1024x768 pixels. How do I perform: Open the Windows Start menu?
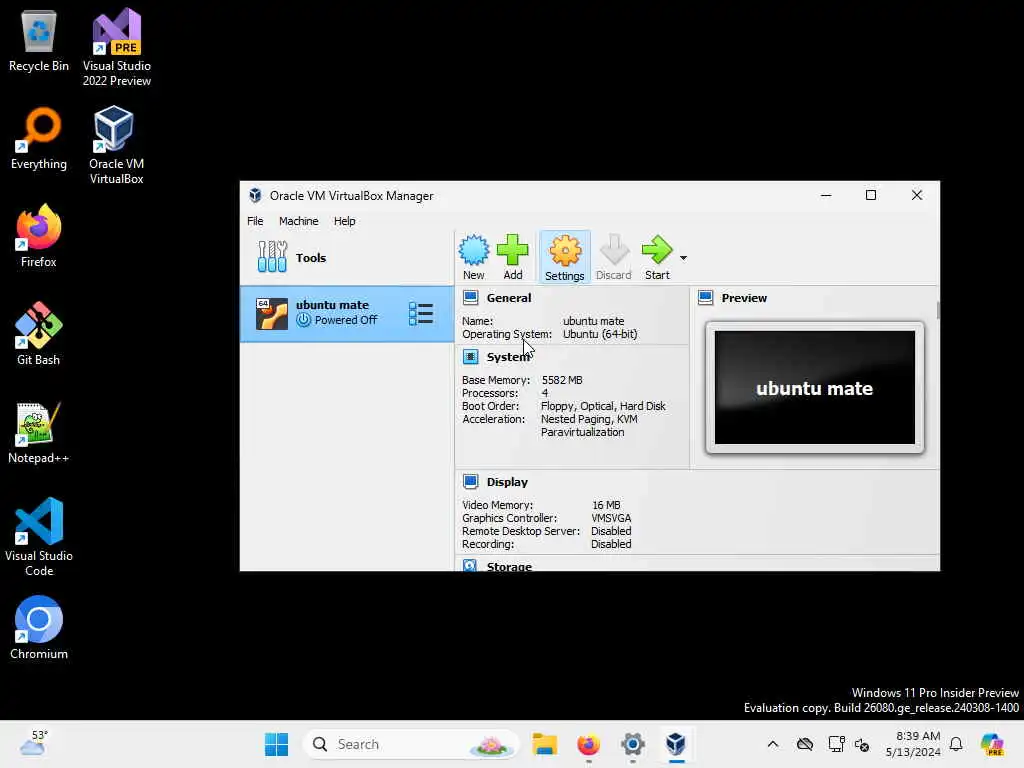coord(276,744)
